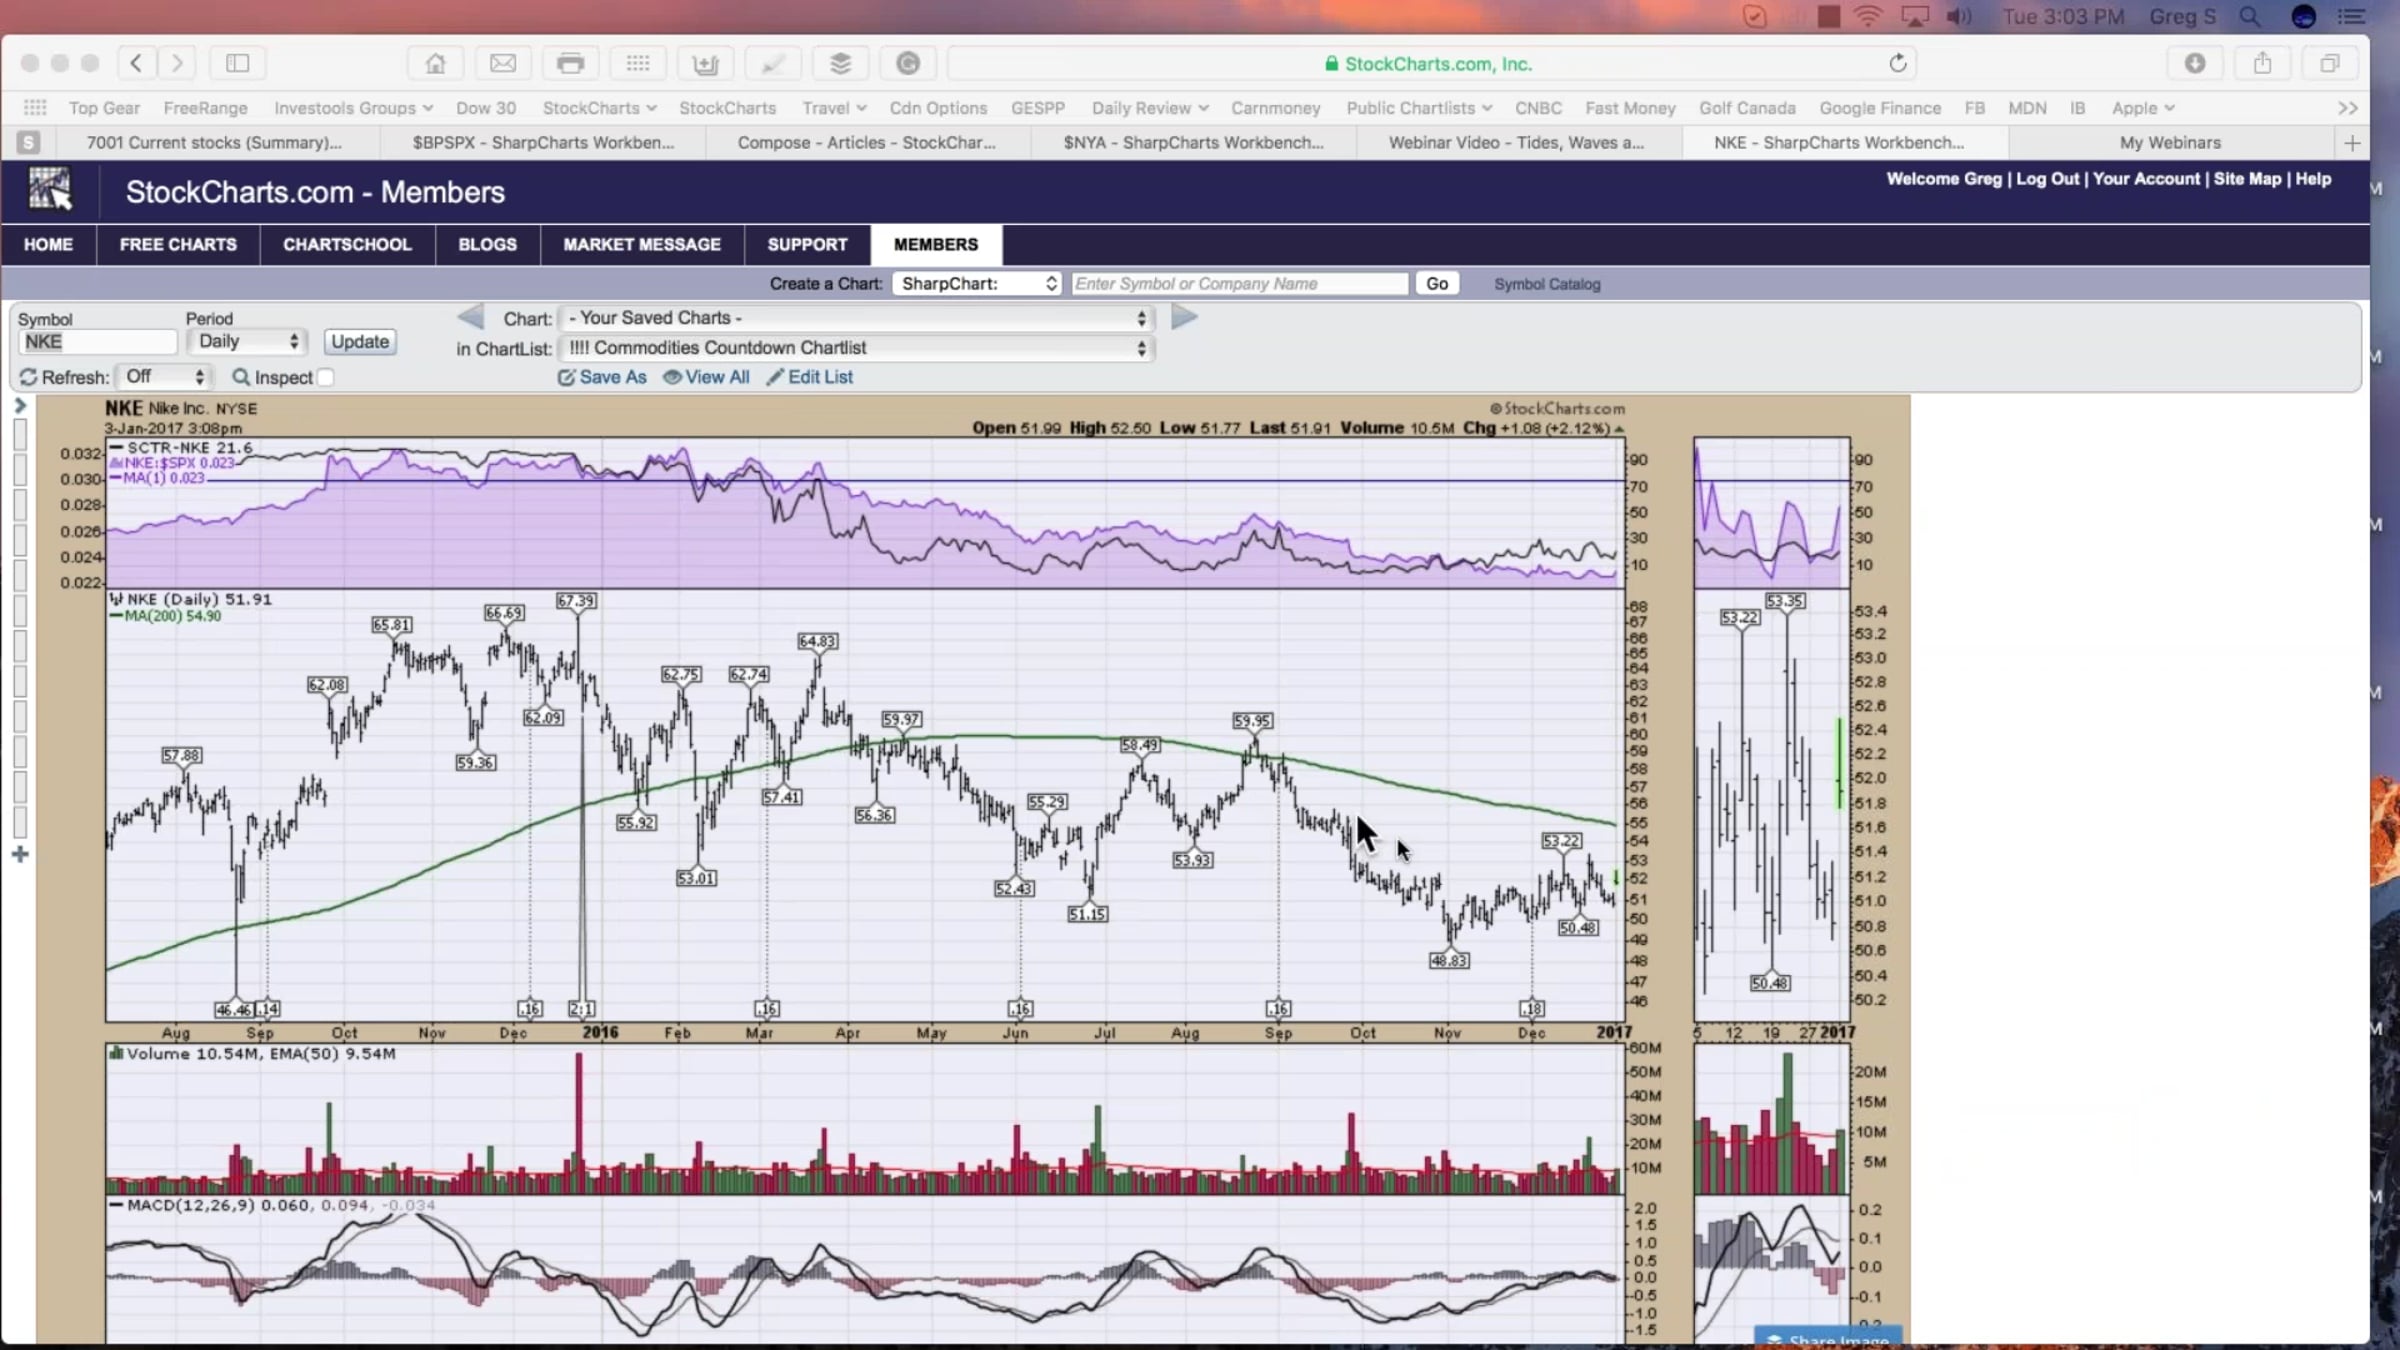
Task: Open the Top Sites grid toolbar icon
Action: click(x=638, y=63)
